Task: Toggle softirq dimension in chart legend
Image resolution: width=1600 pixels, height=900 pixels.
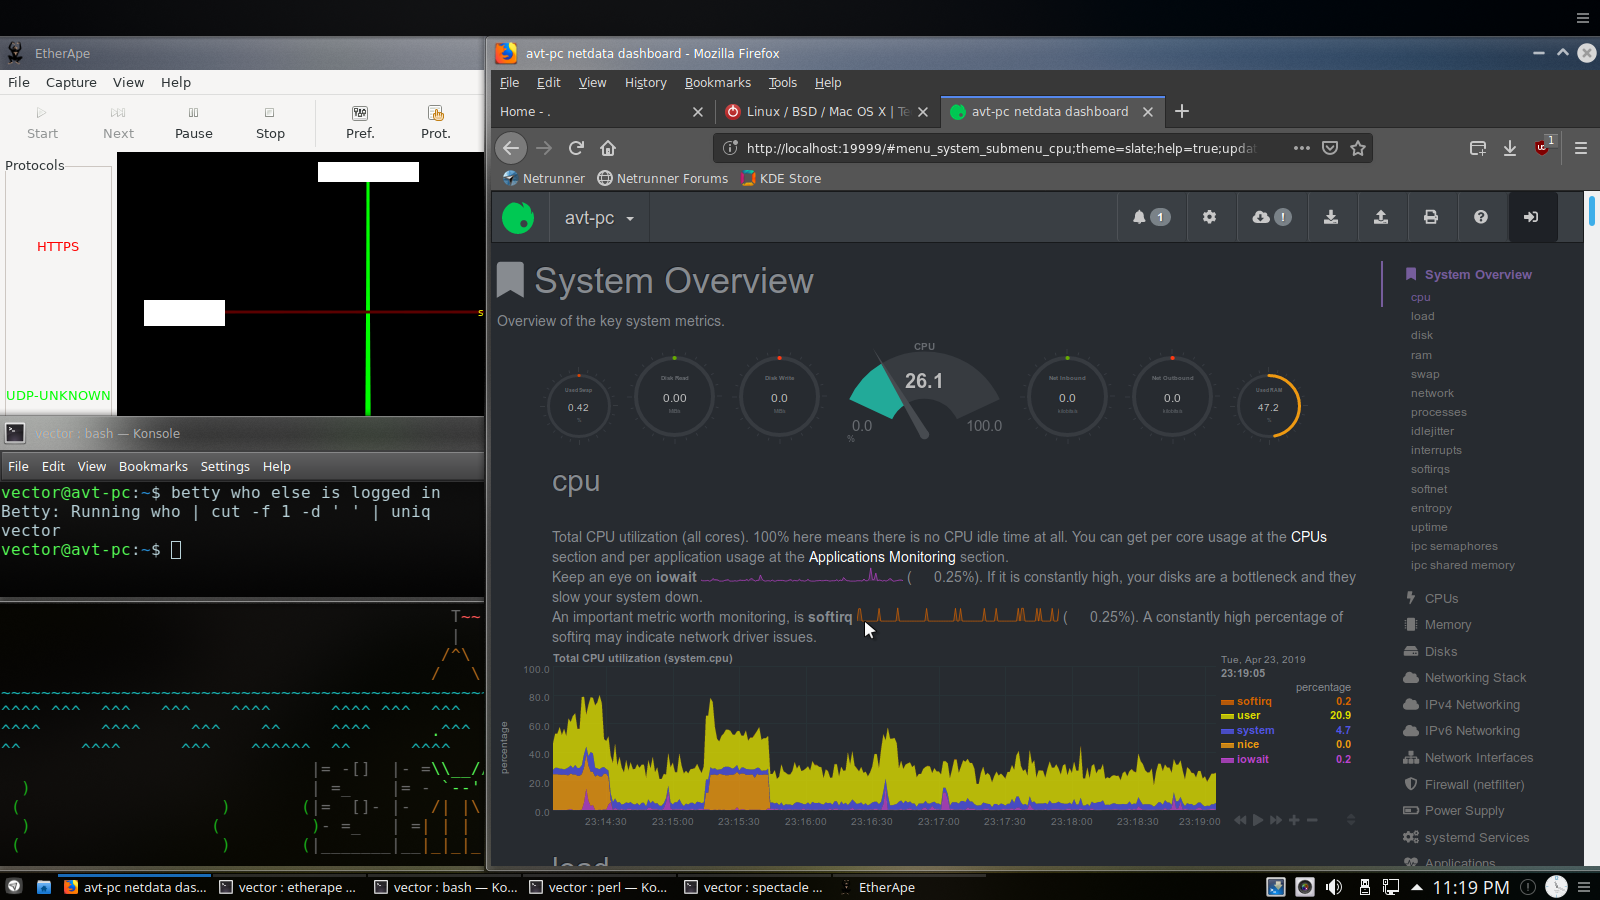Action: [1254, 701]
